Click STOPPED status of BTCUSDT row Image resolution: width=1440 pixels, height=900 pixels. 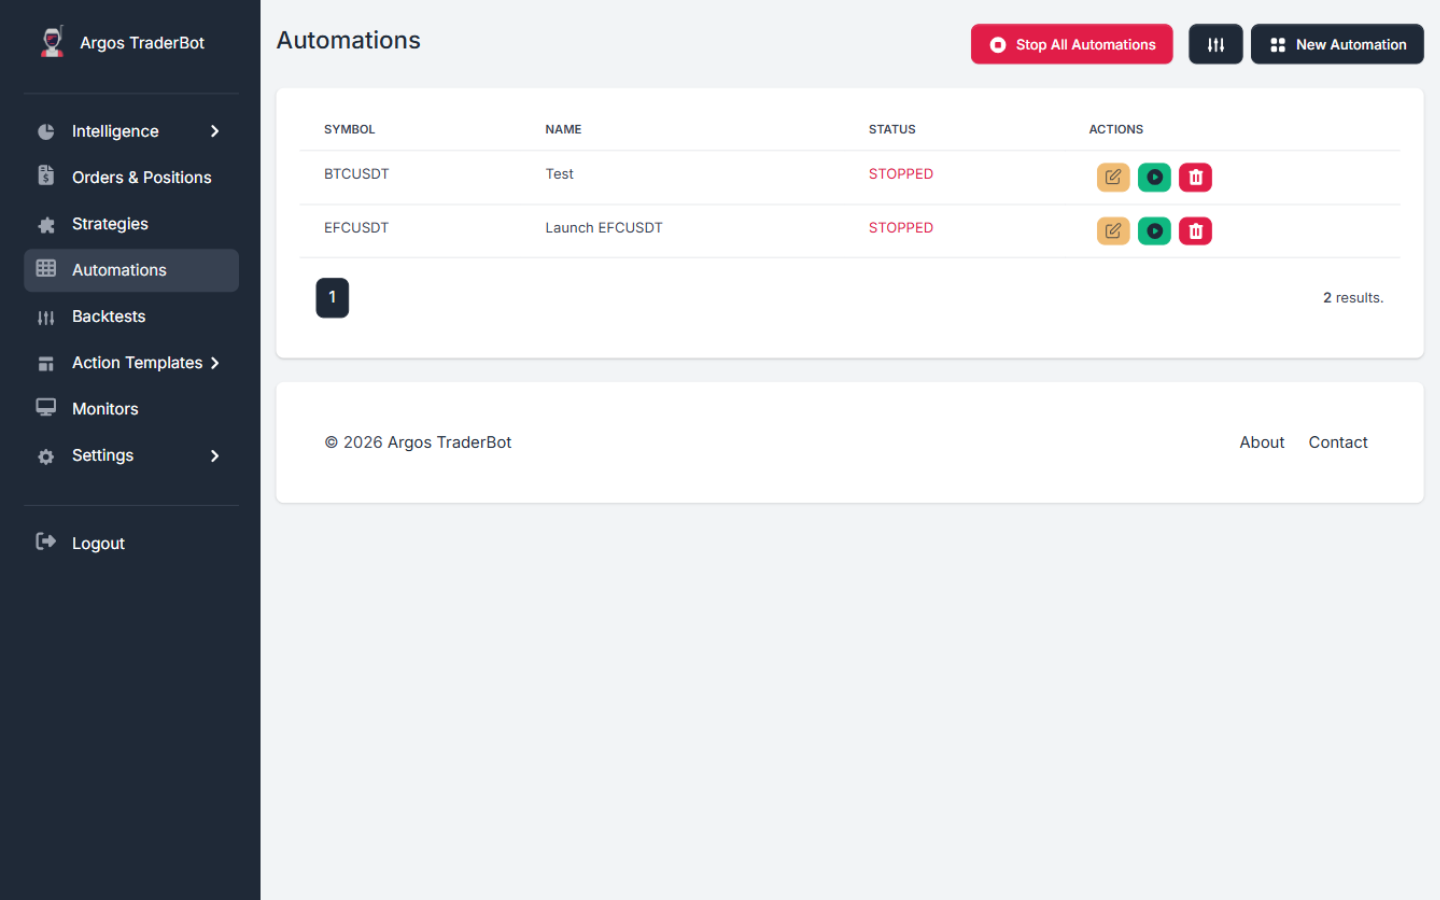pyautogui.click(x=901, y=174)
